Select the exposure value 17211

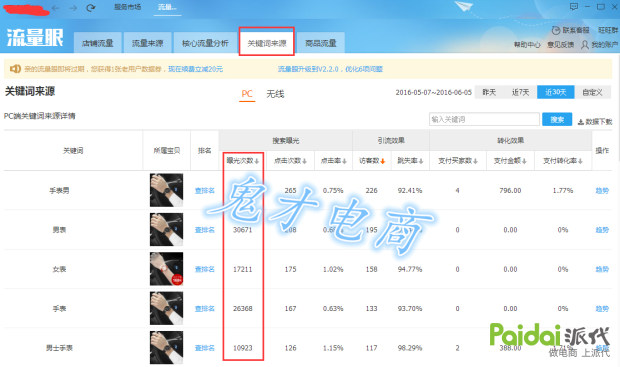[242, 269]
